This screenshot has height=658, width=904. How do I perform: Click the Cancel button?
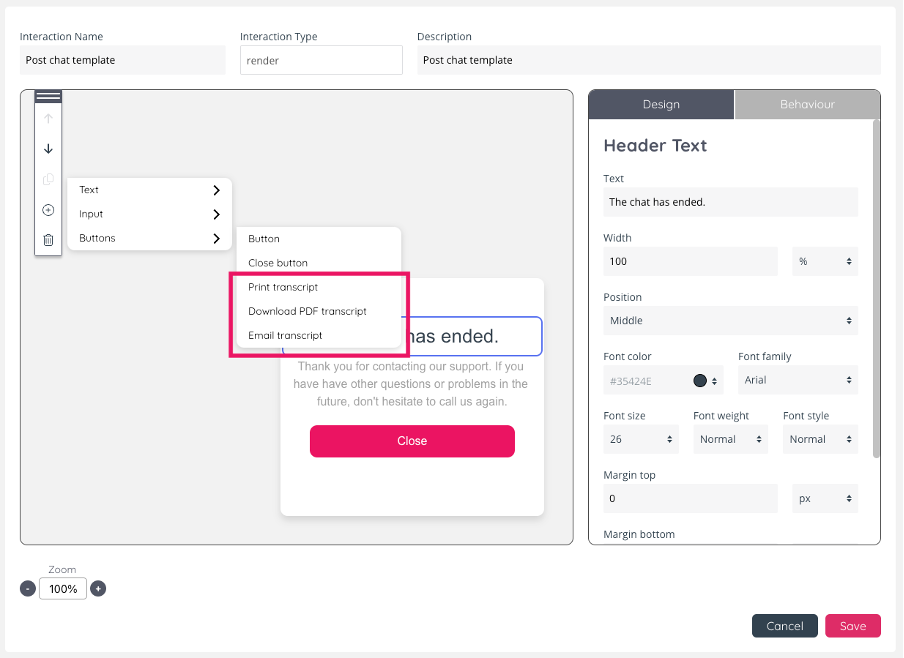click(784, 626)
